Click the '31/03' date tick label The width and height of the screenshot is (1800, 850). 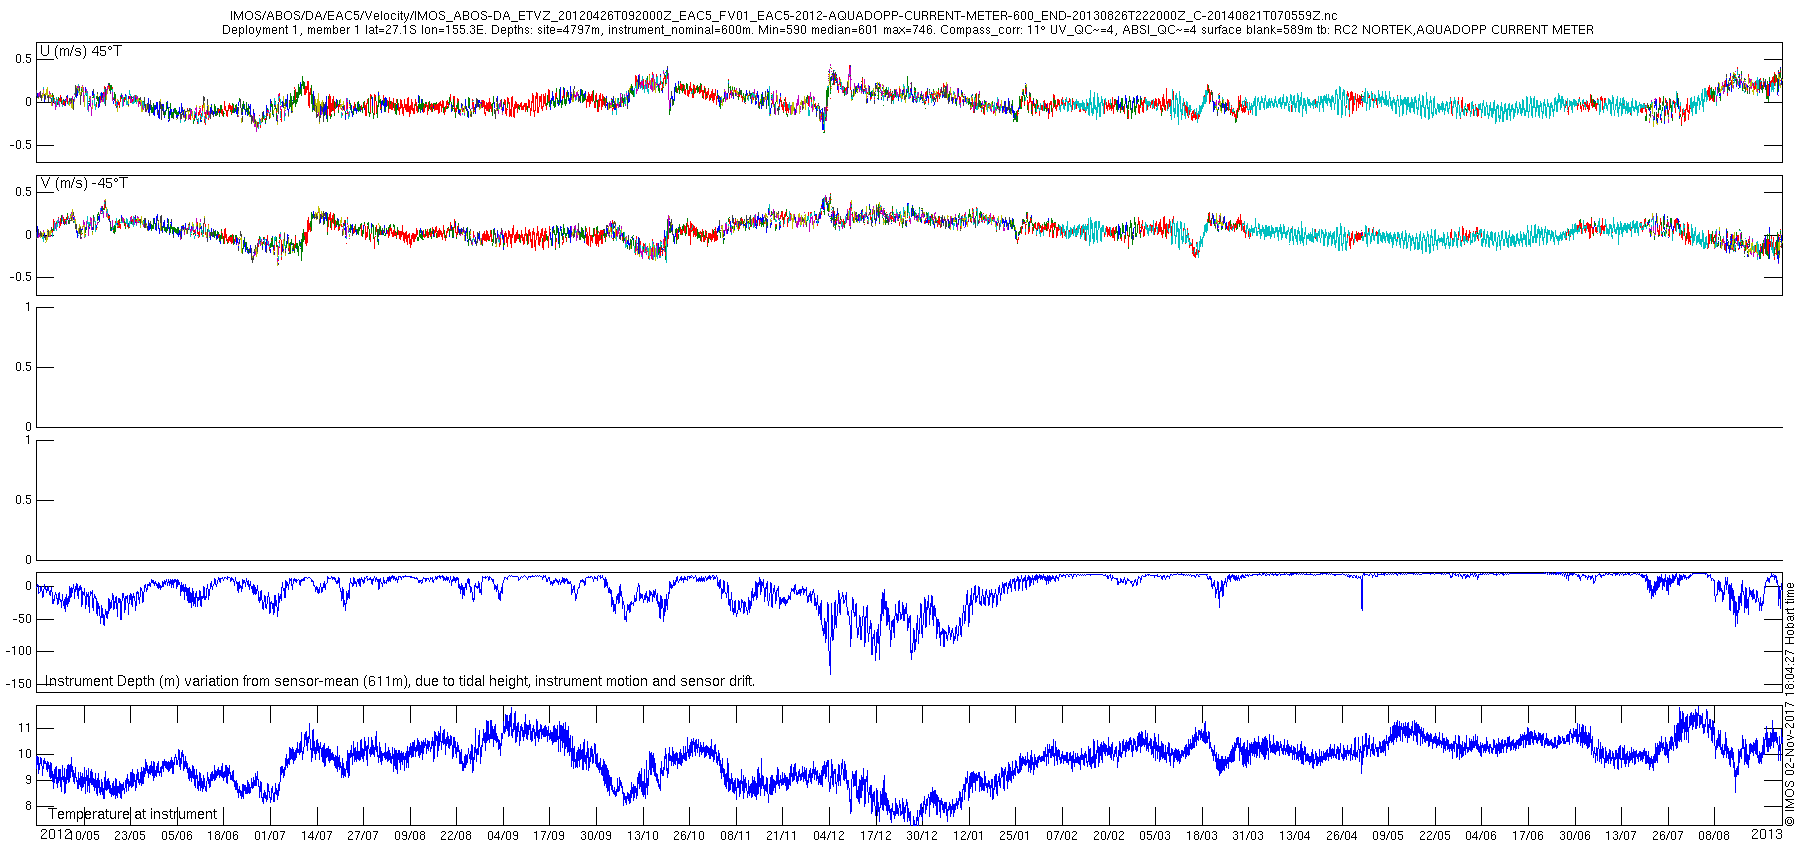point(1248,836)
